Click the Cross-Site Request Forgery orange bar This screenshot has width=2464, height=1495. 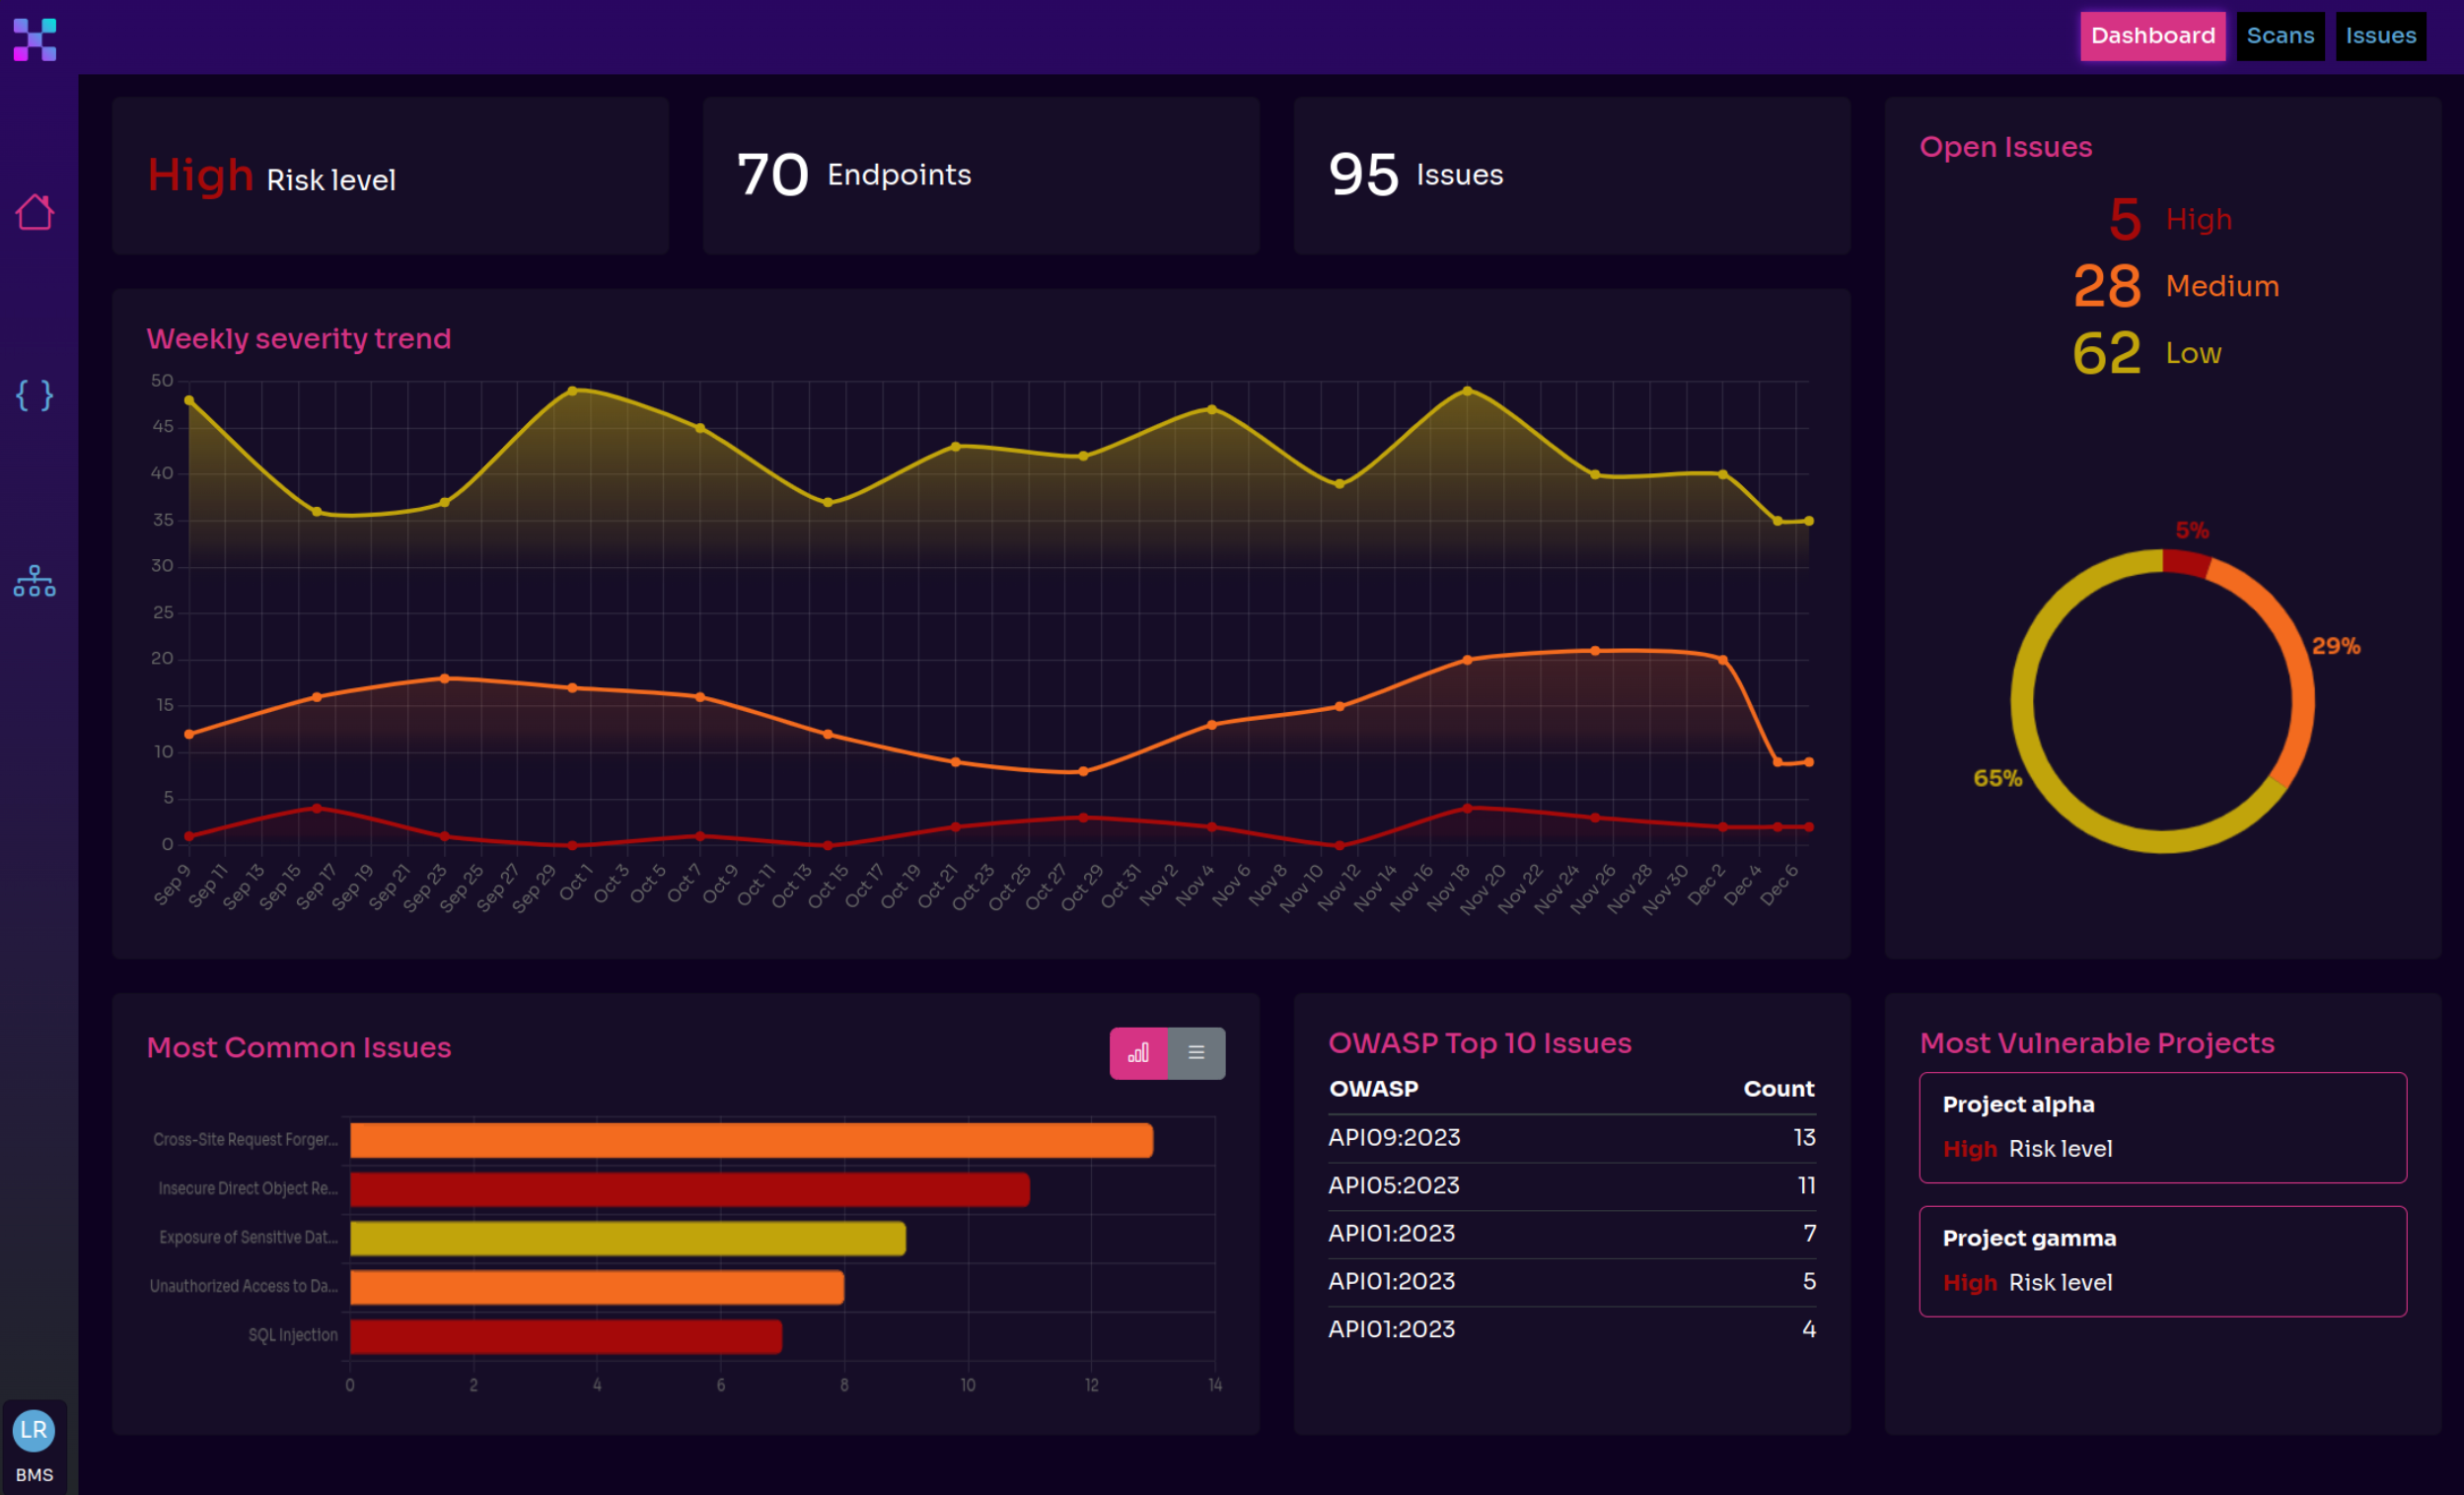[x=750, y=1140]
